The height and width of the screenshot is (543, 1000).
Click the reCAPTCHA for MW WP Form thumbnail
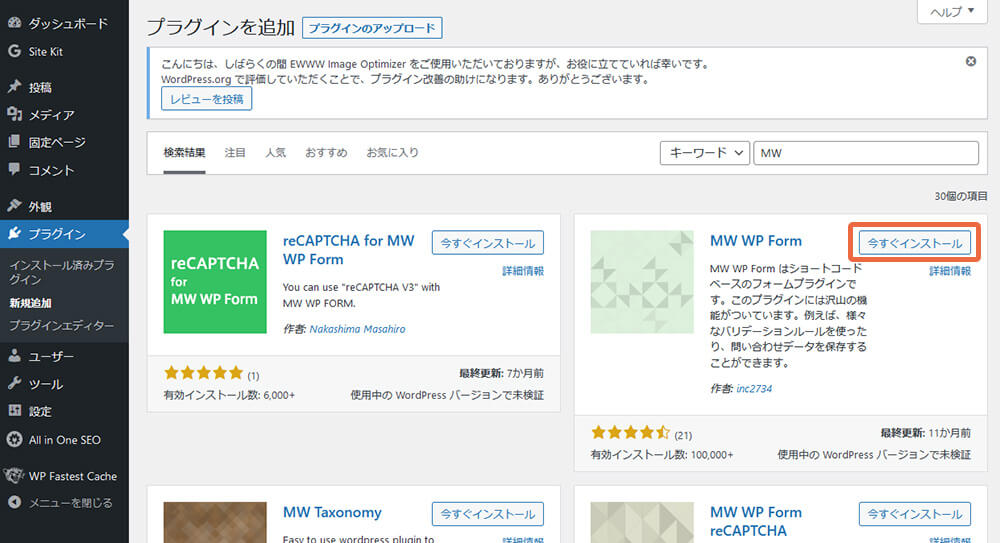pyautogui.click(x=215, y=282)
